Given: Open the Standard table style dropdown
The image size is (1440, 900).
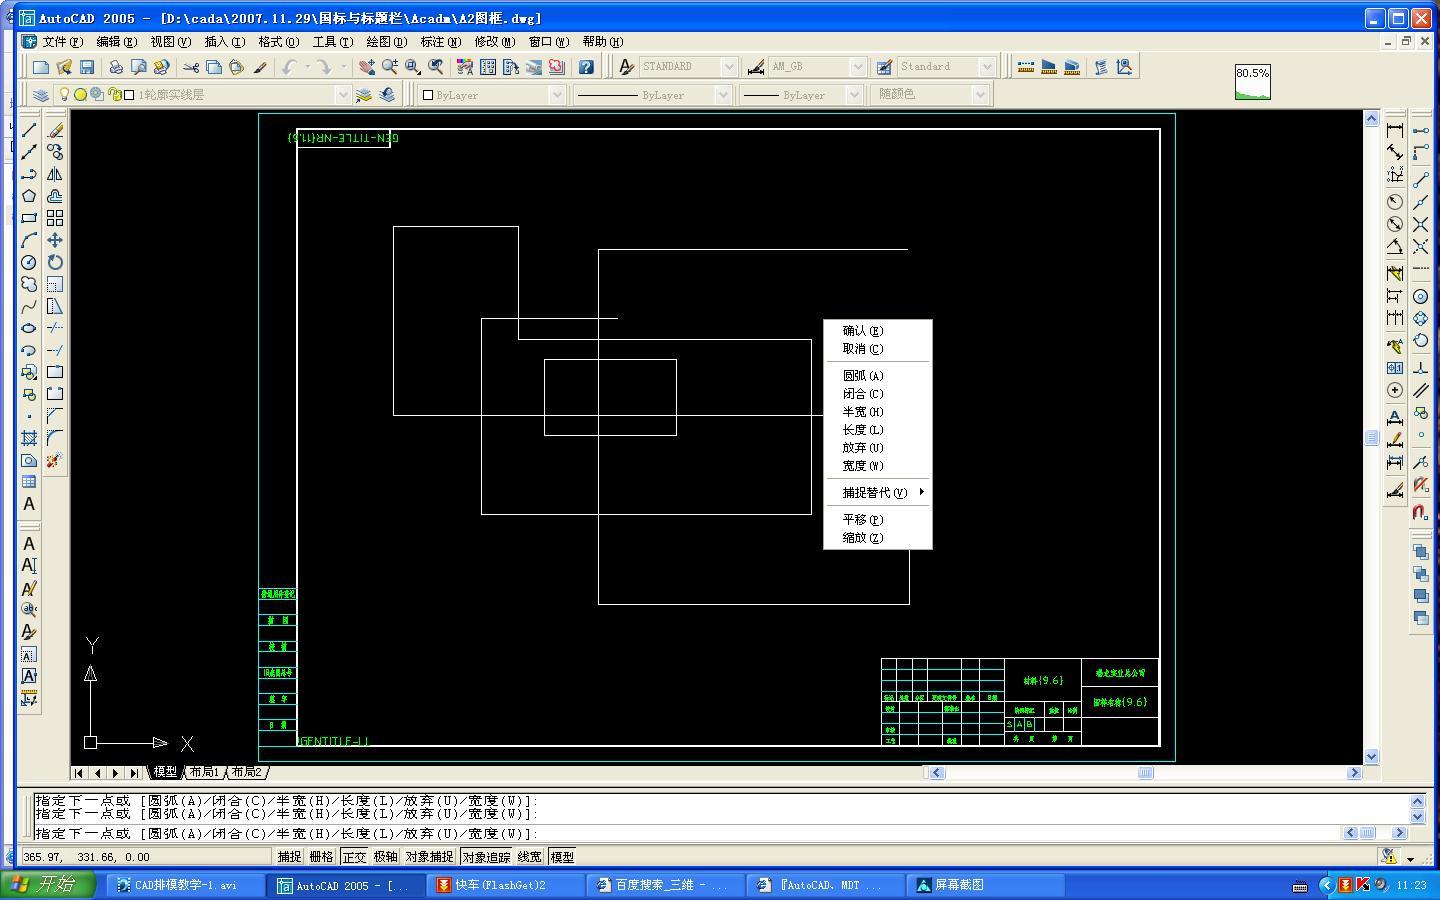Looking at the screenshot, I should coord(986,67).
